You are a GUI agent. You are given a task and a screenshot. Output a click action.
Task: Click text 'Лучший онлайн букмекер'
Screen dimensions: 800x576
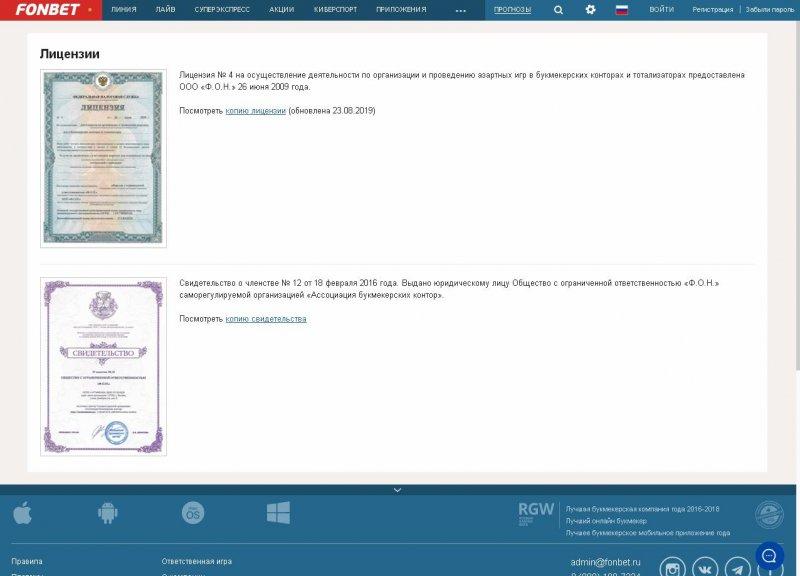(606, 521)
